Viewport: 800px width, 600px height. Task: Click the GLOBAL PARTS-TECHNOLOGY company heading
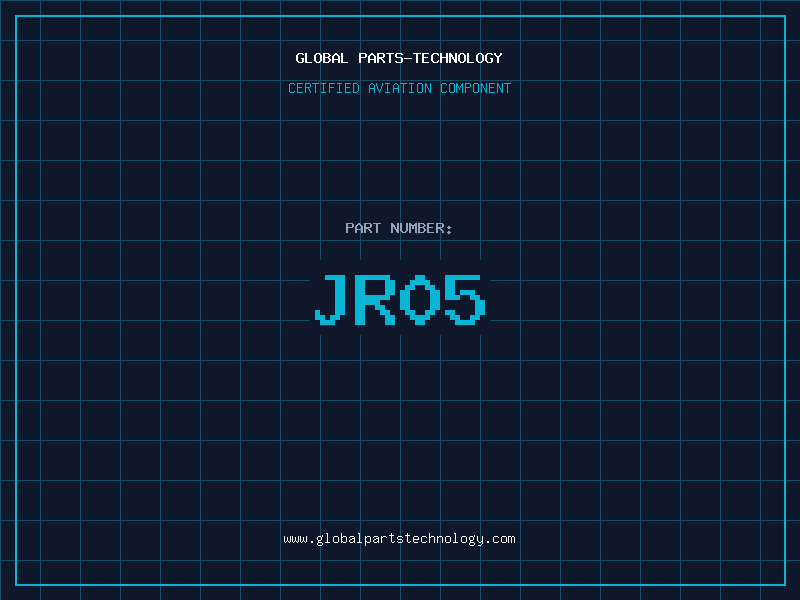coord(399,58)
